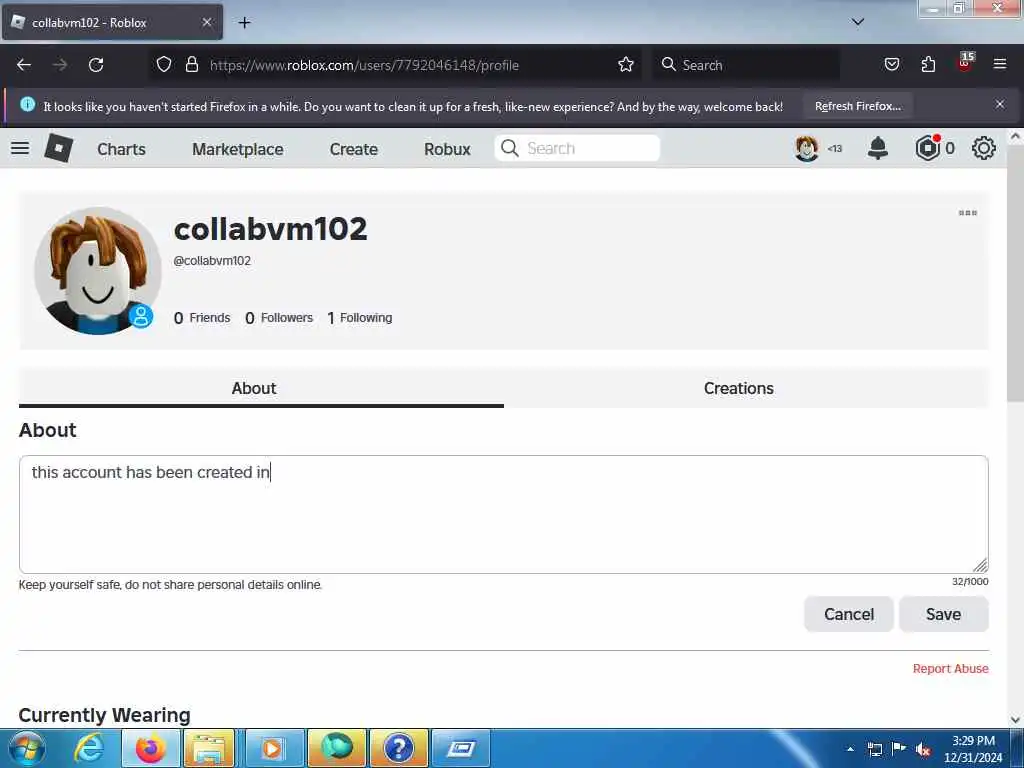Click the page vertical scrollbar thumb
Screen dimensions: 1024x768
coord(1015,274)
